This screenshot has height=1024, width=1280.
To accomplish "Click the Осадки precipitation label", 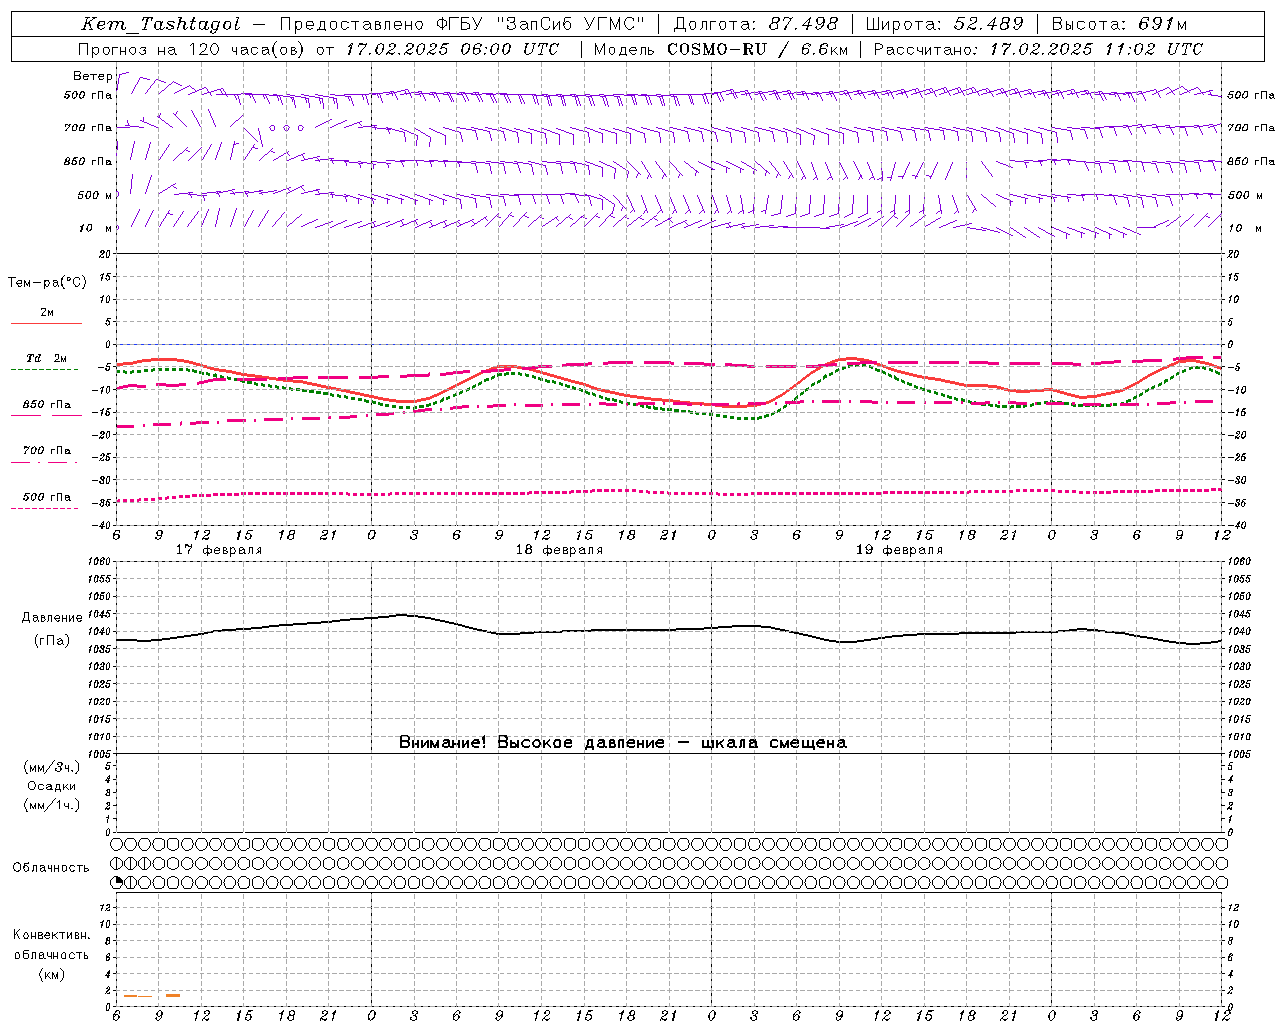I will (52, 786).
